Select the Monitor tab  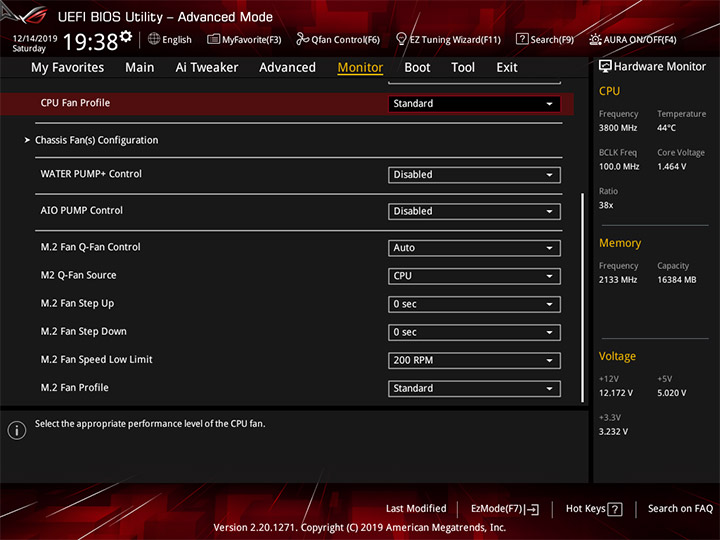pyautogui.click(x=360, y=68)
